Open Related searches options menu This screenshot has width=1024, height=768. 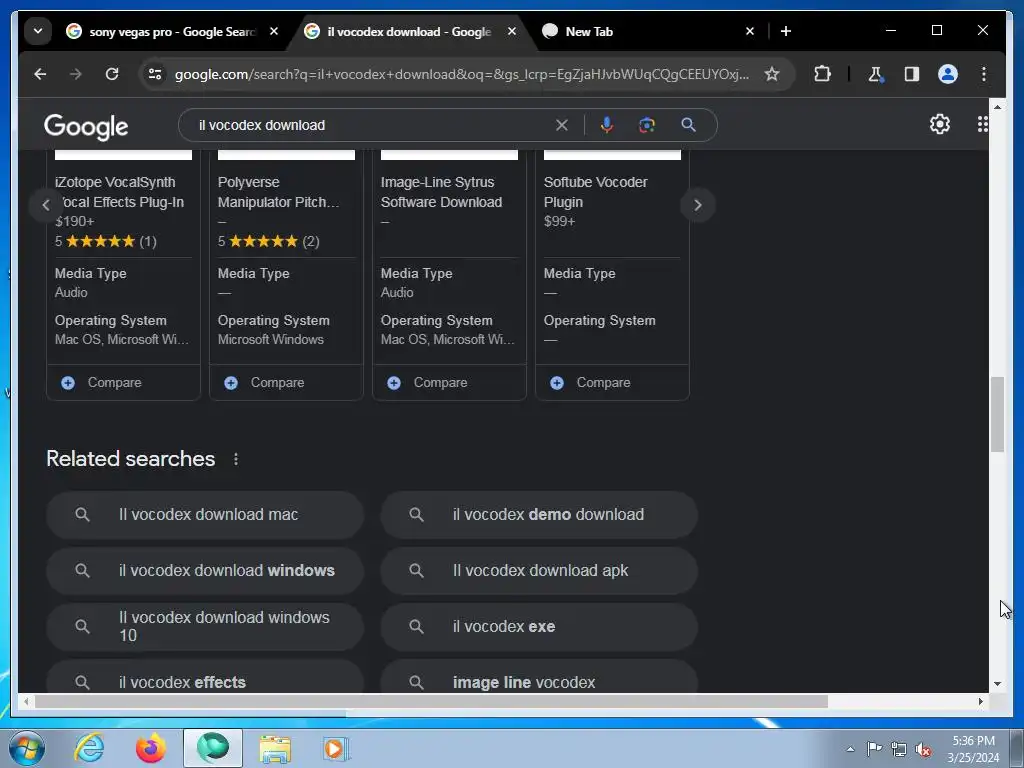(236, 459)
